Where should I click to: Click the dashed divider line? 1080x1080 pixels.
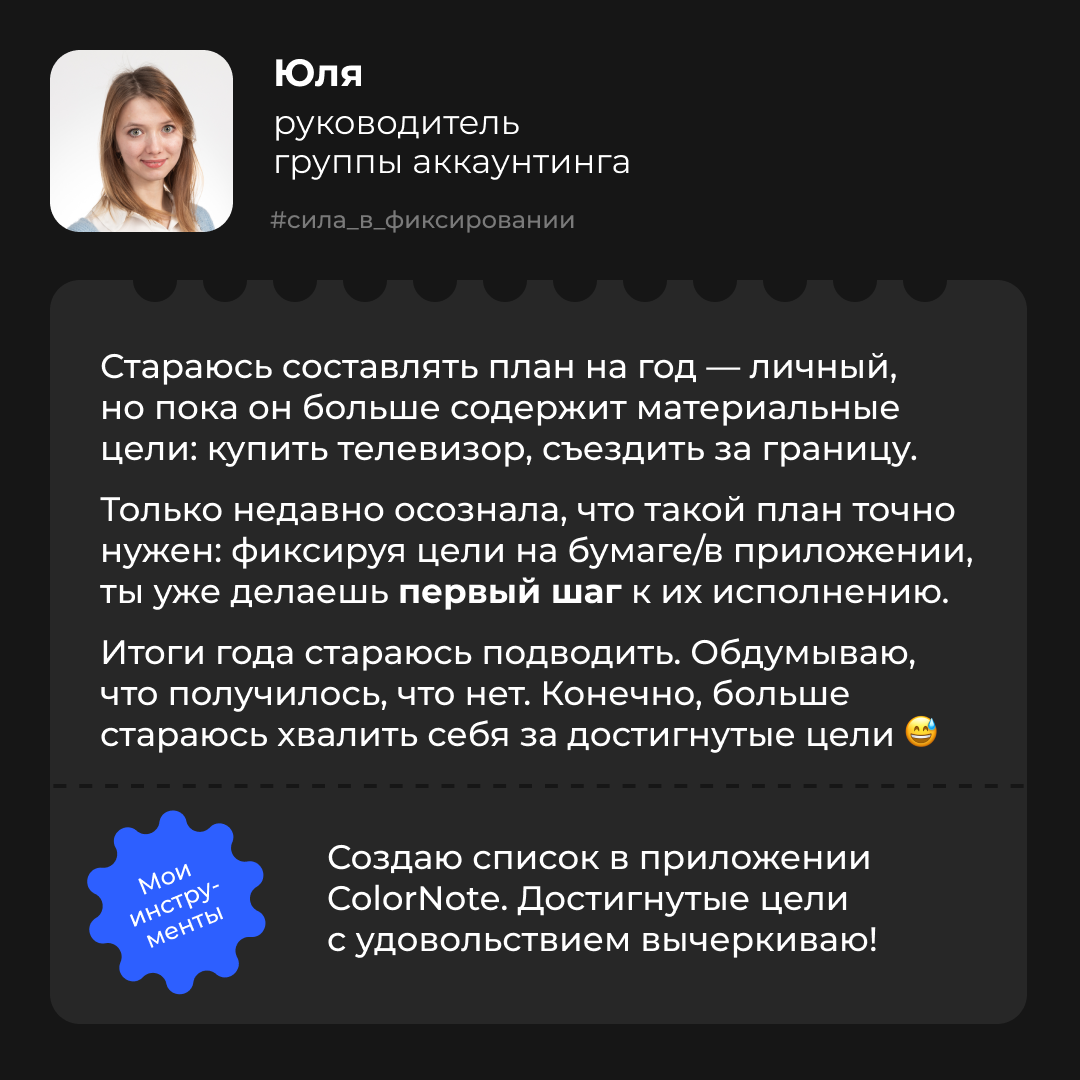pos(540,786)
